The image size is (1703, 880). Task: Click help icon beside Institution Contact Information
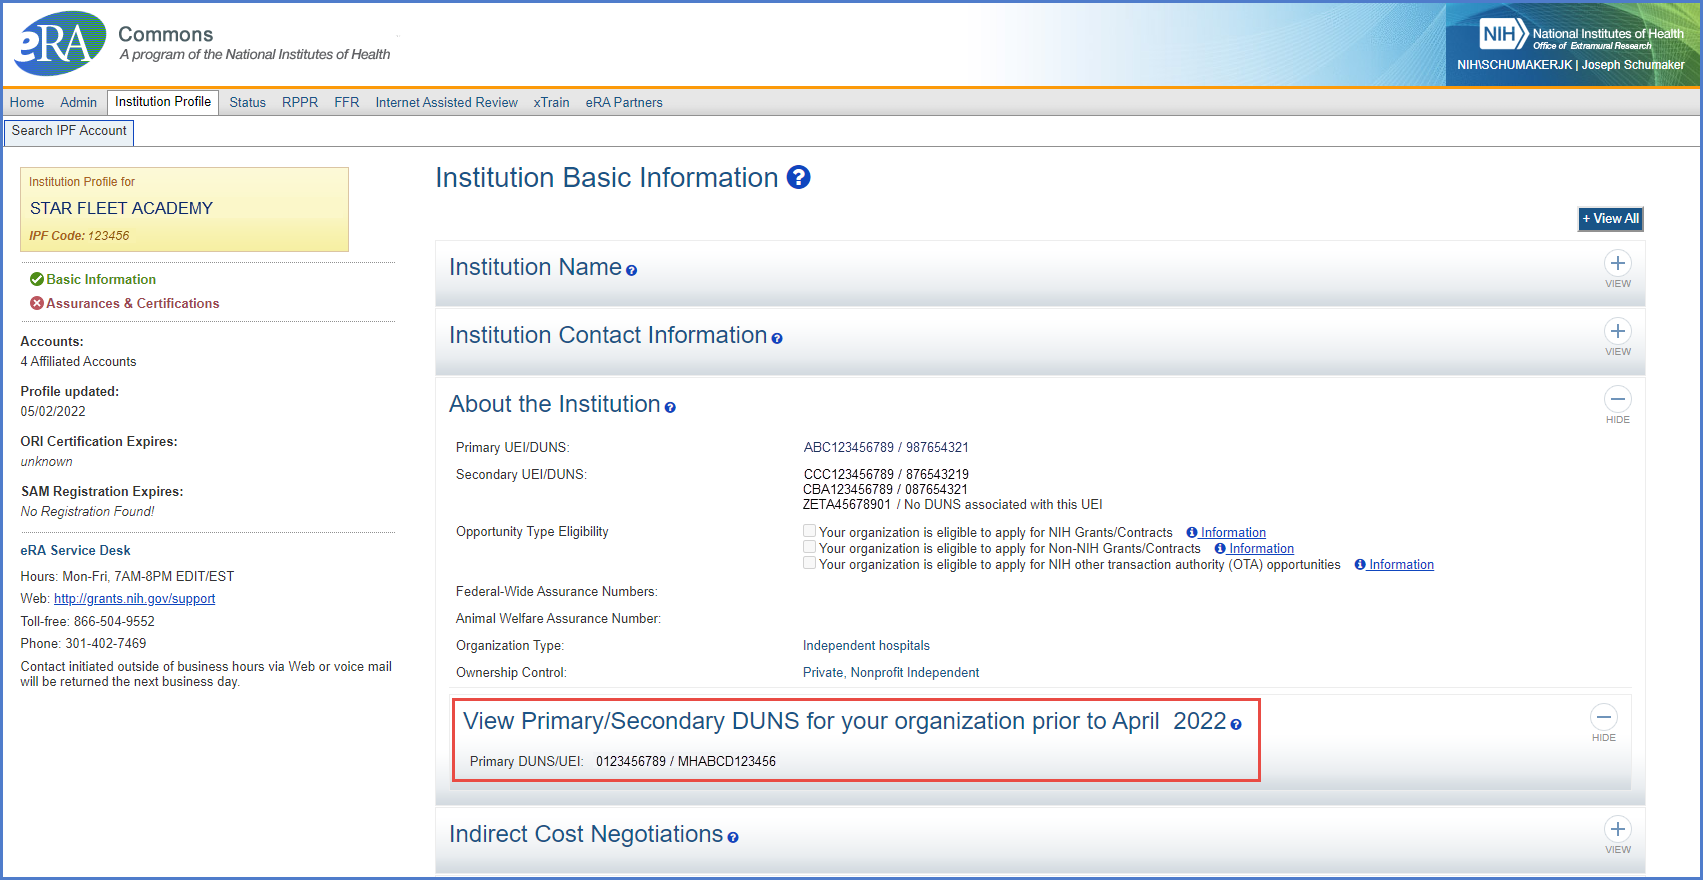777,339
